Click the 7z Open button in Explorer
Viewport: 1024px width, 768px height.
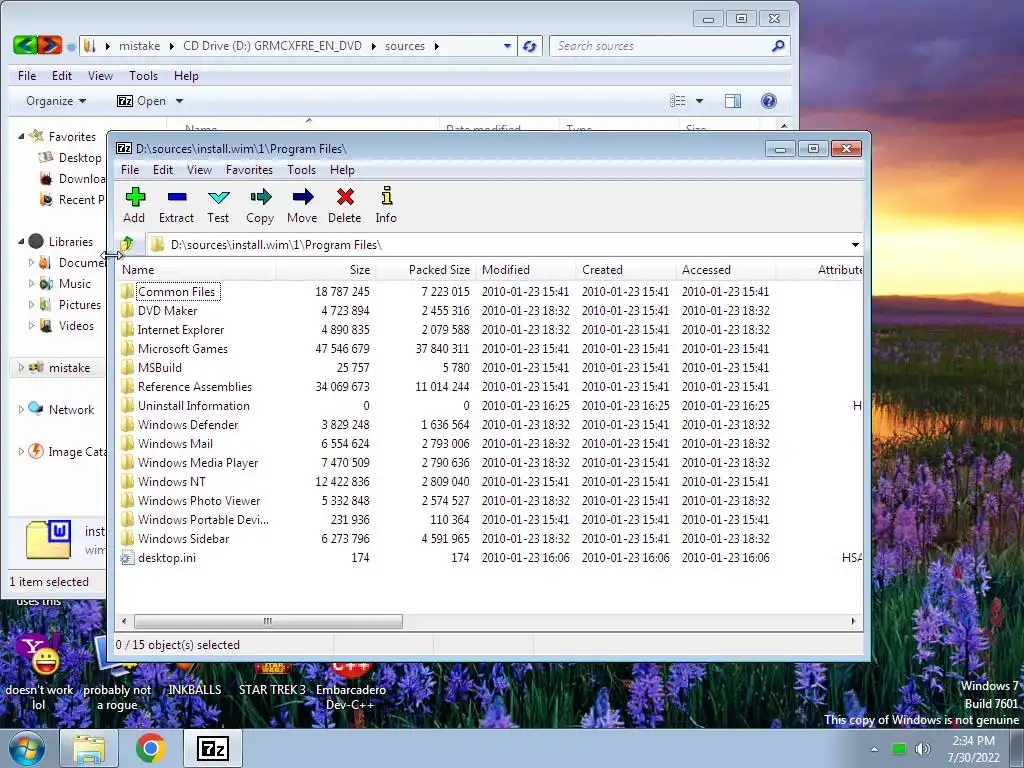(142, 101)
